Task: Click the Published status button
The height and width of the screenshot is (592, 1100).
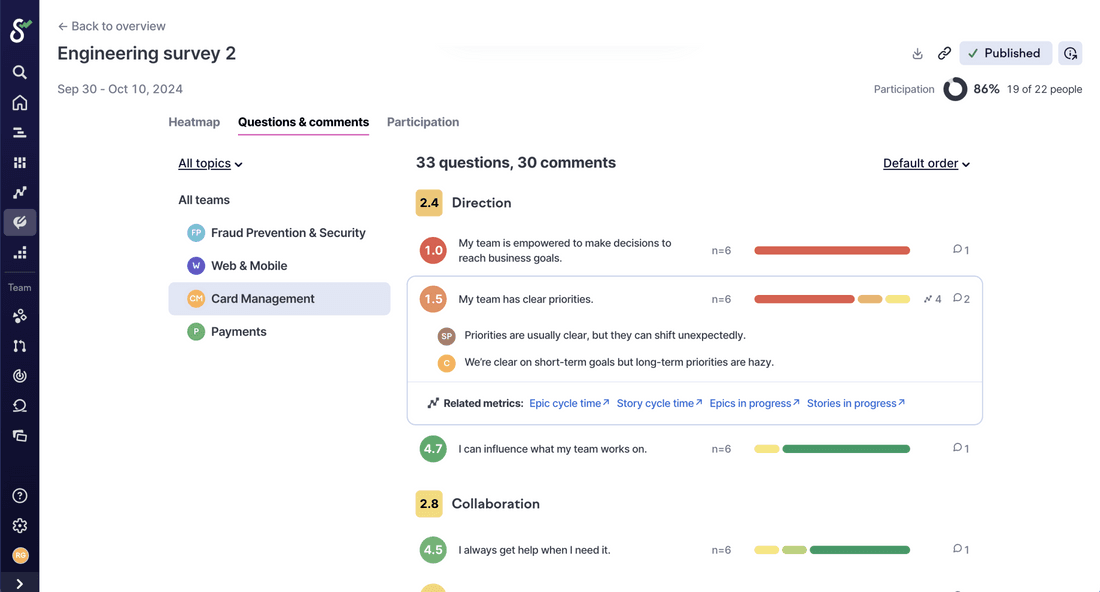Action: click(1005, 54)
